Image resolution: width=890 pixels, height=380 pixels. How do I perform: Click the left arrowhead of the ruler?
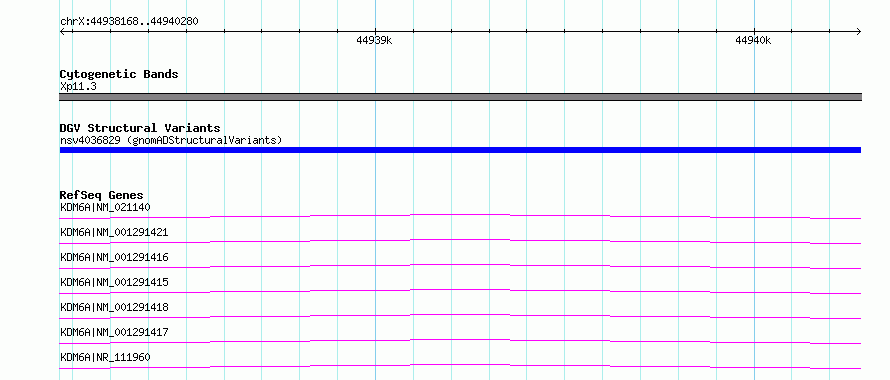63,31
